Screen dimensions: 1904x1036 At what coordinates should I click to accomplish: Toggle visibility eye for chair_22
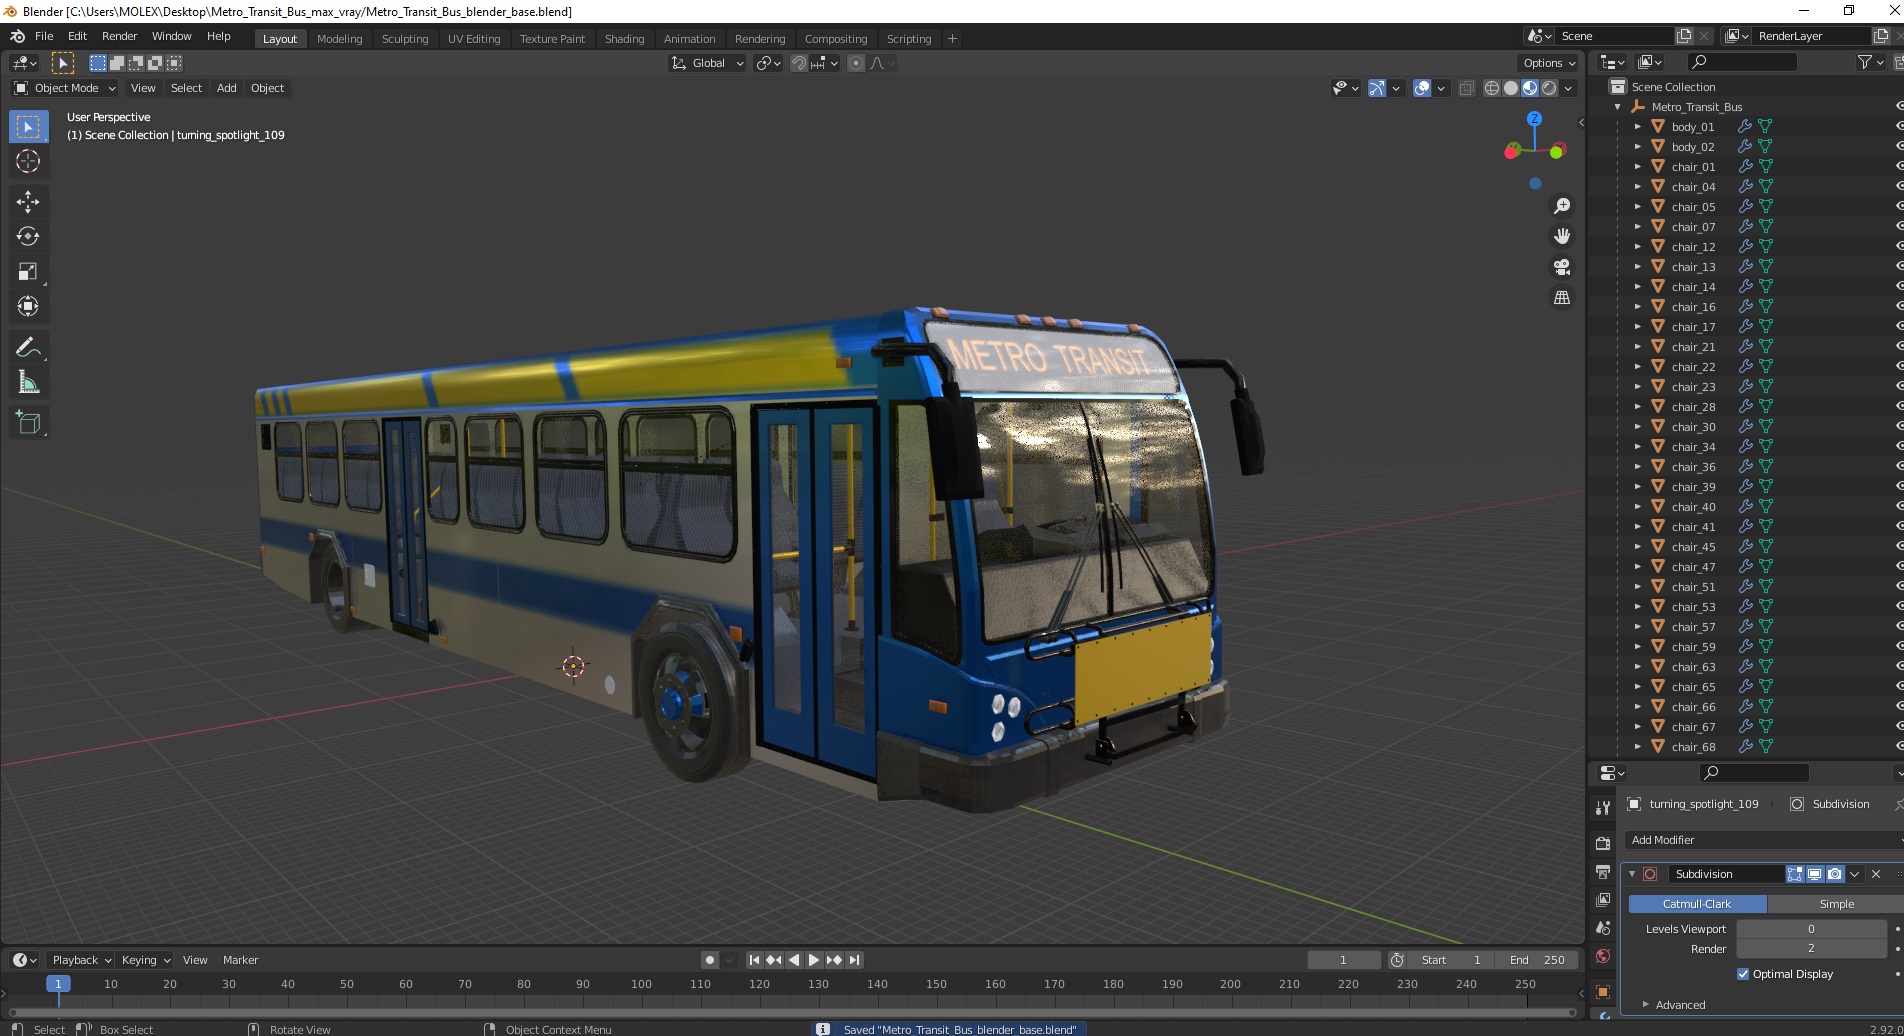(x=1898, y=367)
